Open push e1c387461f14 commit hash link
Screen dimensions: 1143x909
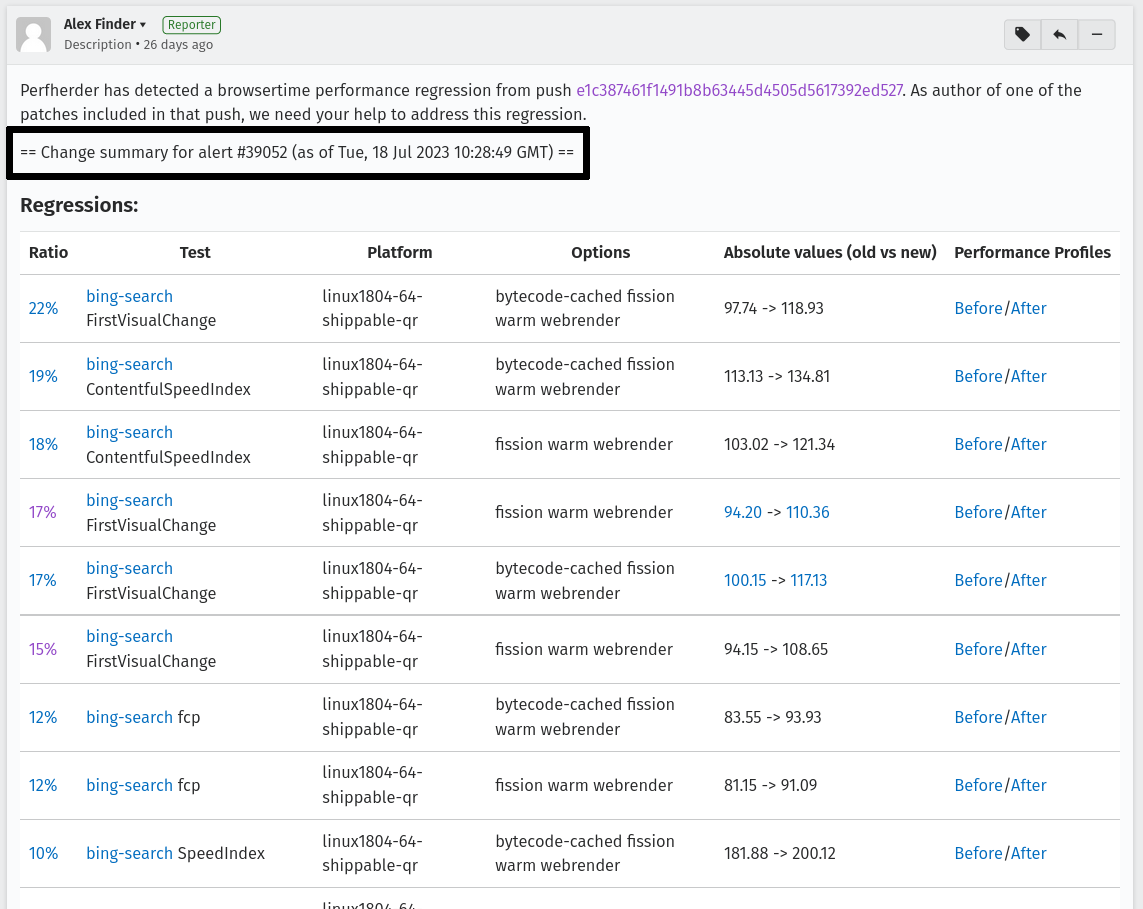coord(739,90)
